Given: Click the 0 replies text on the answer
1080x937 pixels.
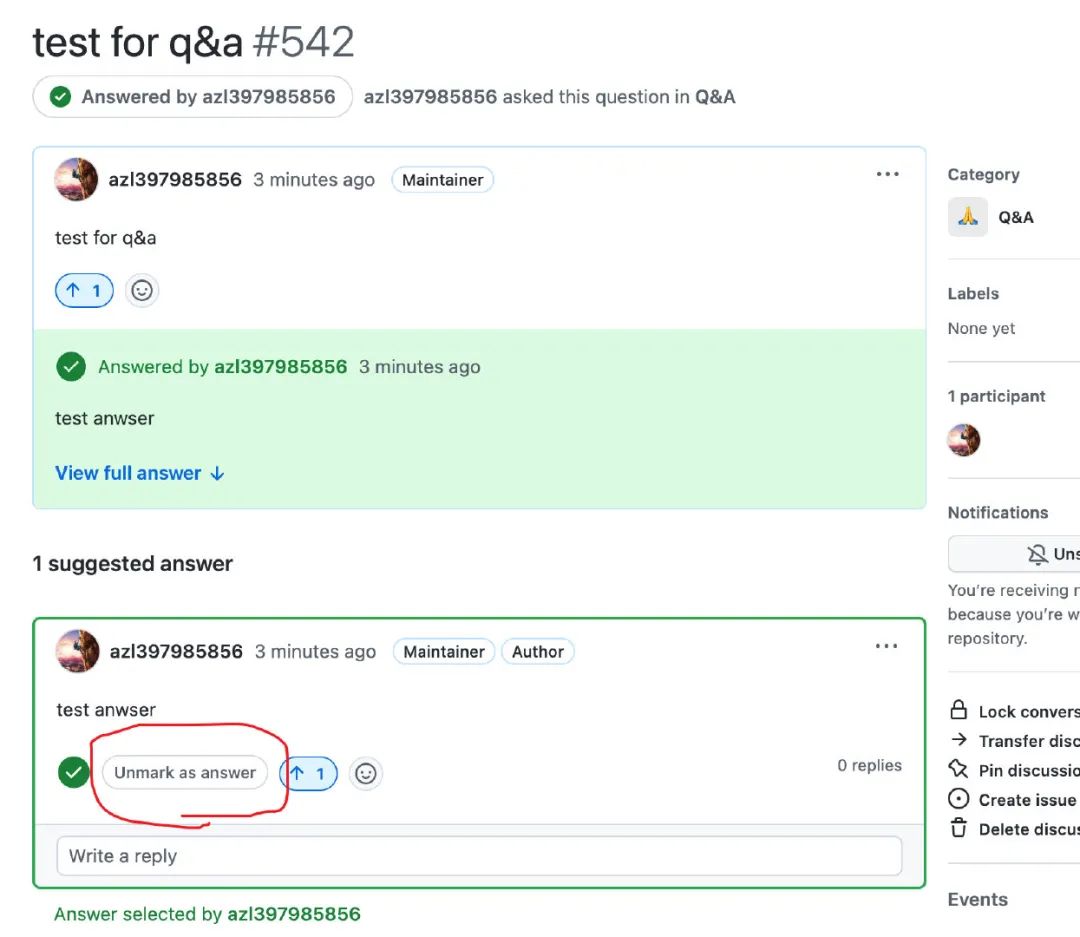Looking at the screenshot, I should click(869, 765).
